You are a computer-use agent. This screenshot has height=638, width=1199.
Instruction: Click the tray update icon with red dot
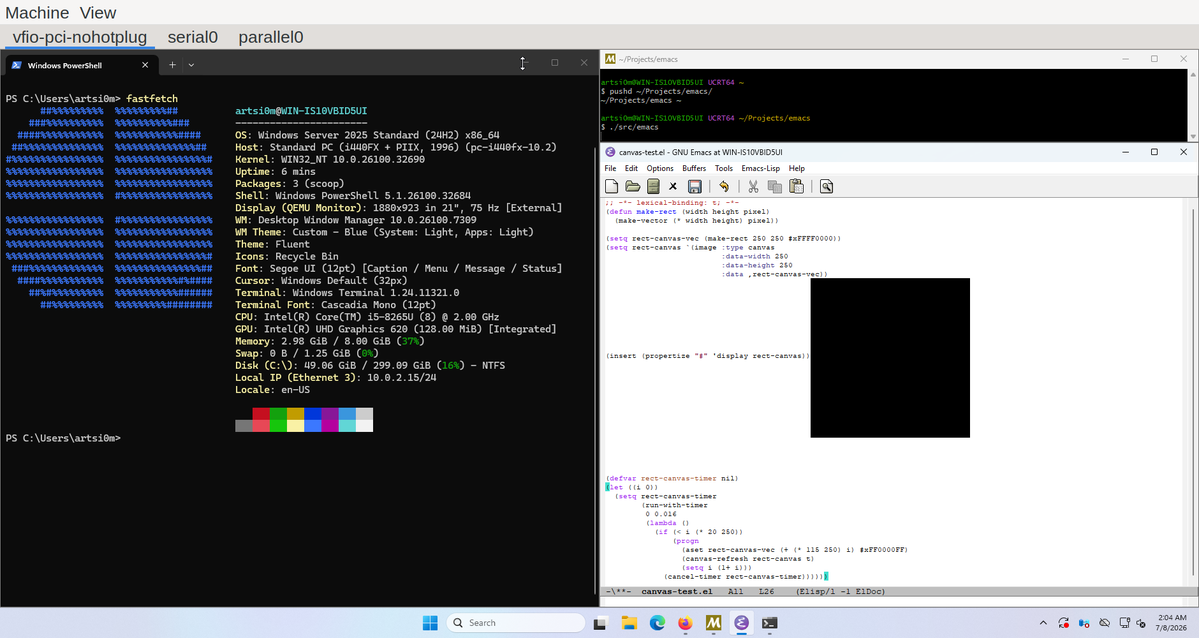pos(1064,623)
